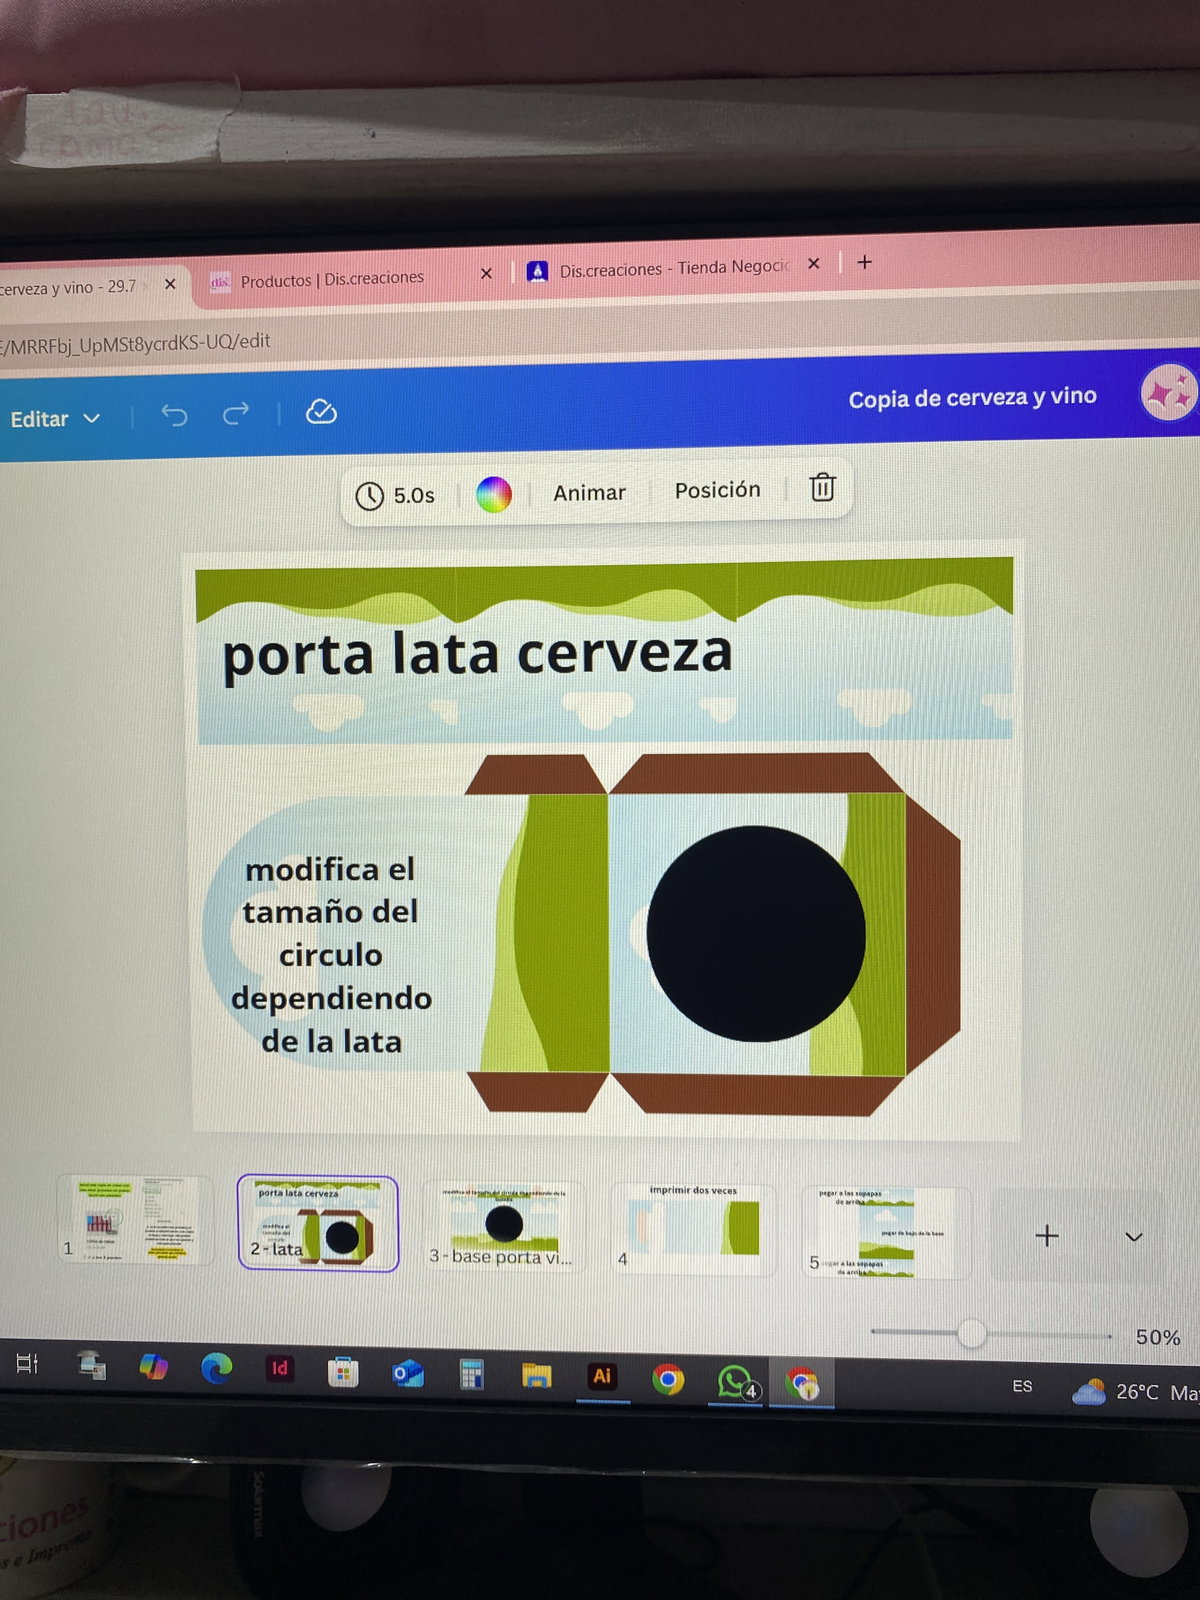Expand the Editar mode dropdown
The height and width of the screenshot is (1600, 1200).
tap(55, 419)
